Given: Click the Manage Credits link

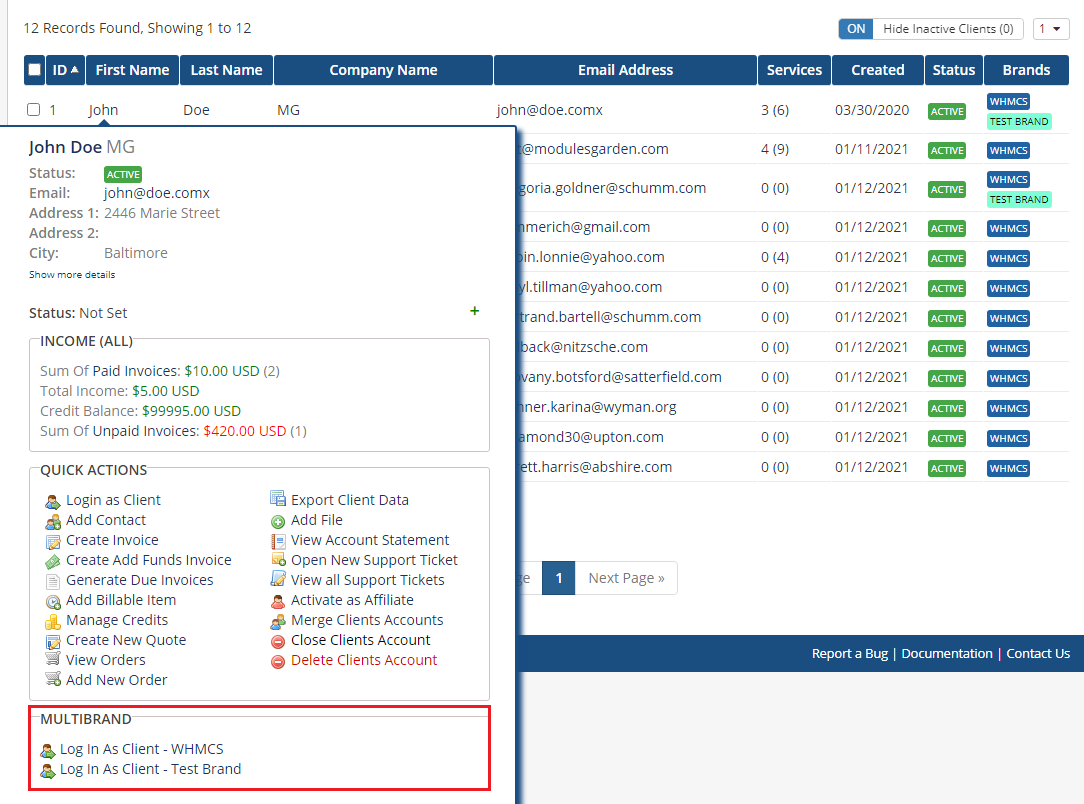Looking at the screenshot, I should 117,620.
